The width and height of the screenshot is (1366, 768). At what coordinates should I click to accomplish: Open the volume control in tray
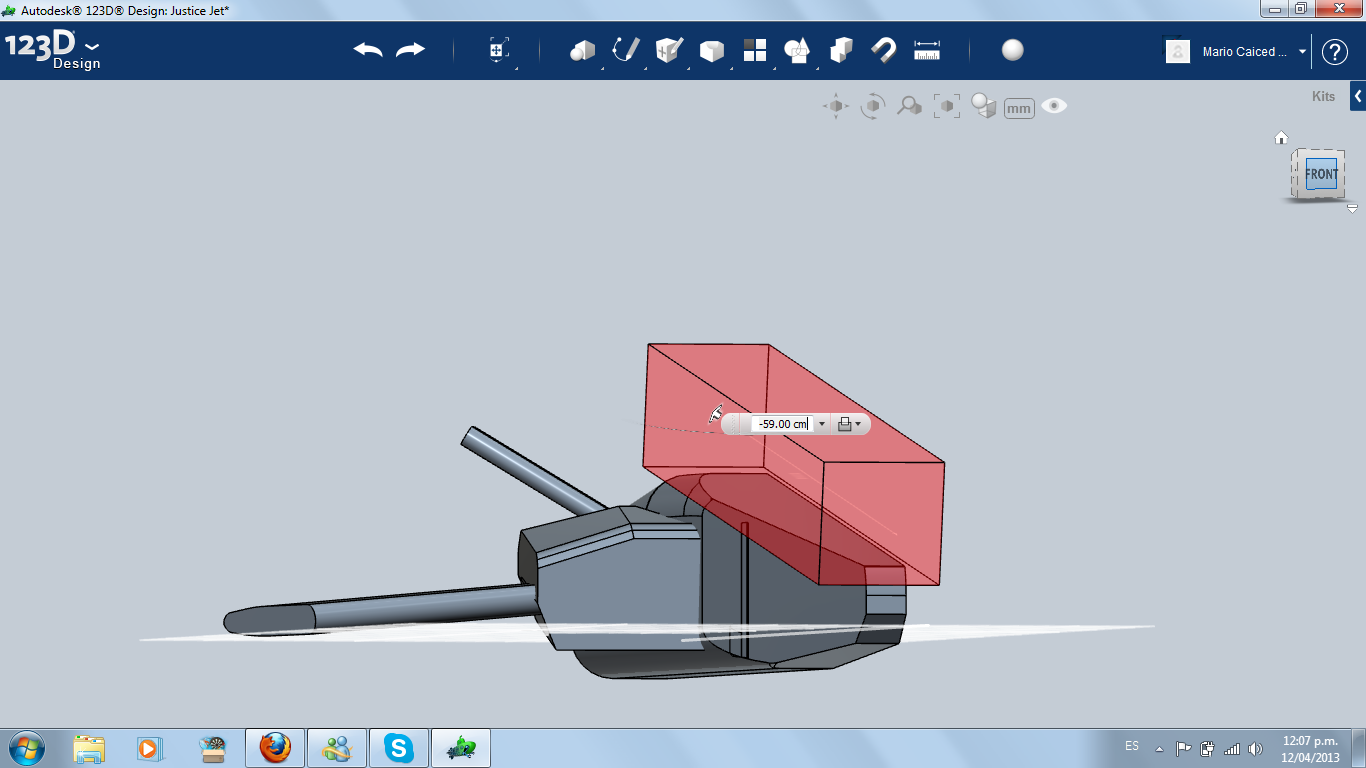[x=1255, y=748]
